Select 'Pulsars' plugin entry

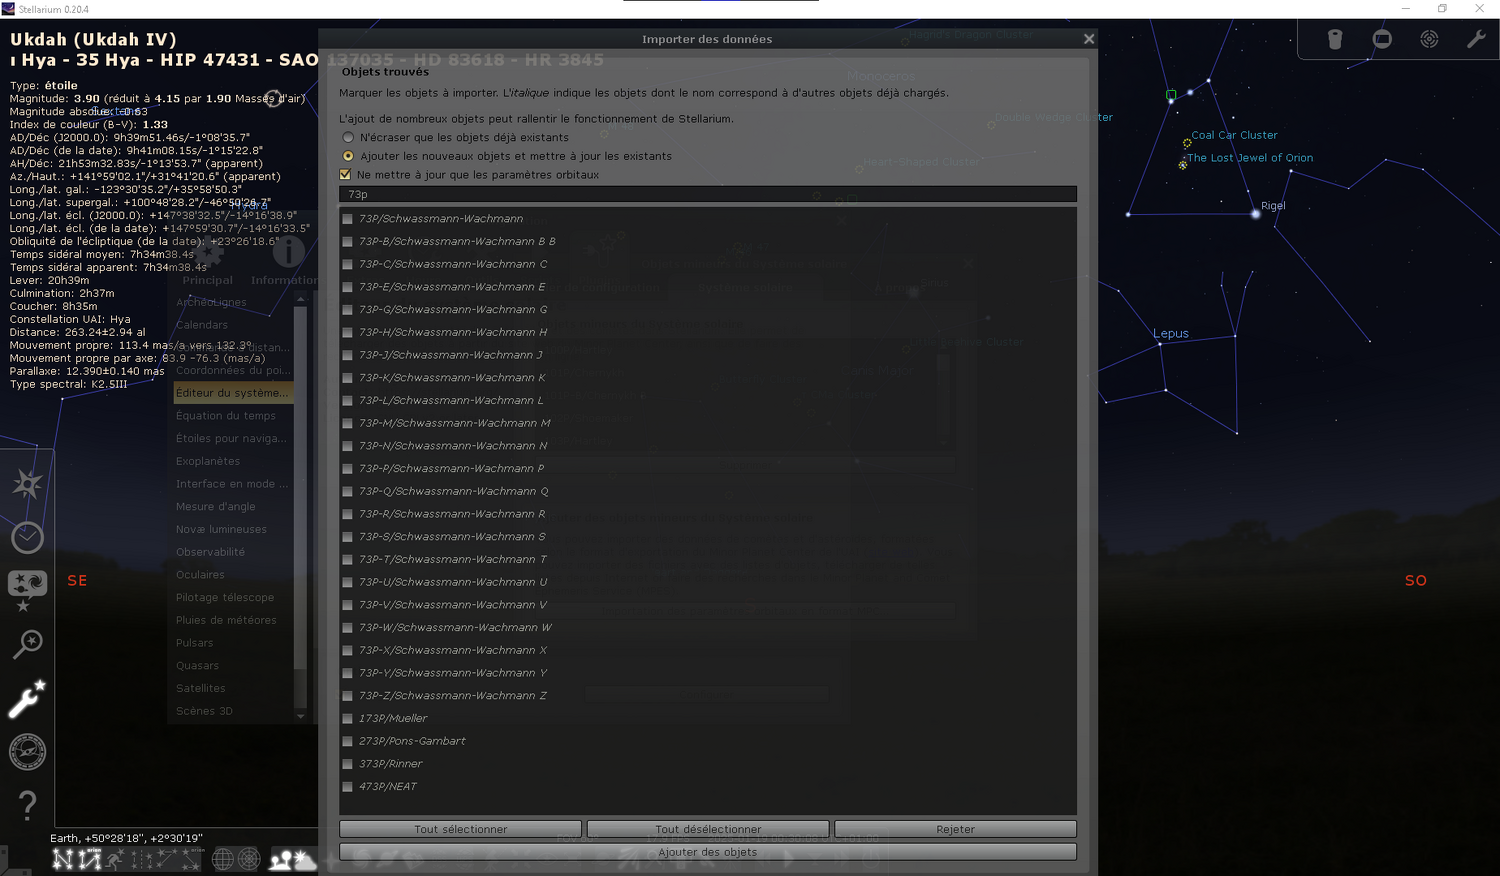point(233,643)
